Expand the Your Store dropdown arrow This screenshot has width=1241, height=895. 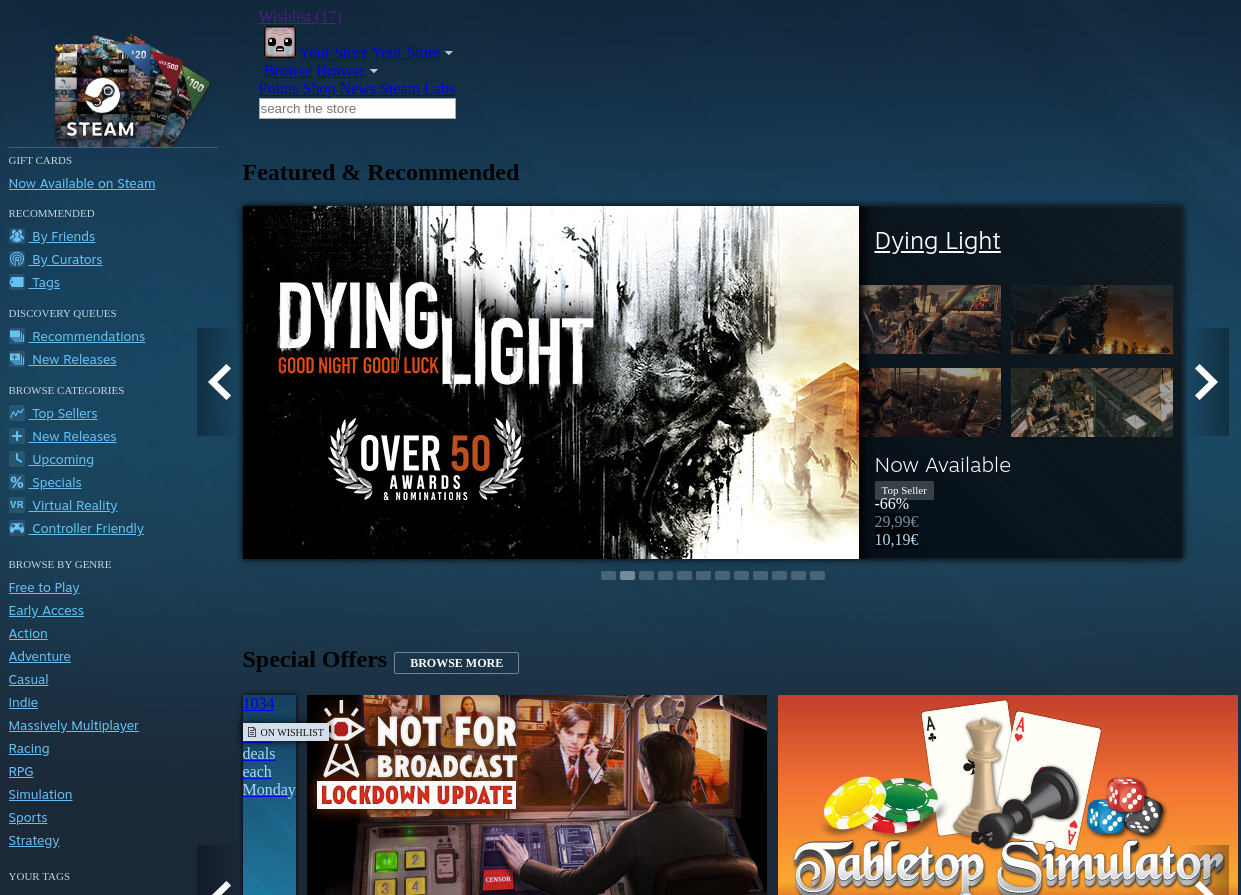pos(449,53)
